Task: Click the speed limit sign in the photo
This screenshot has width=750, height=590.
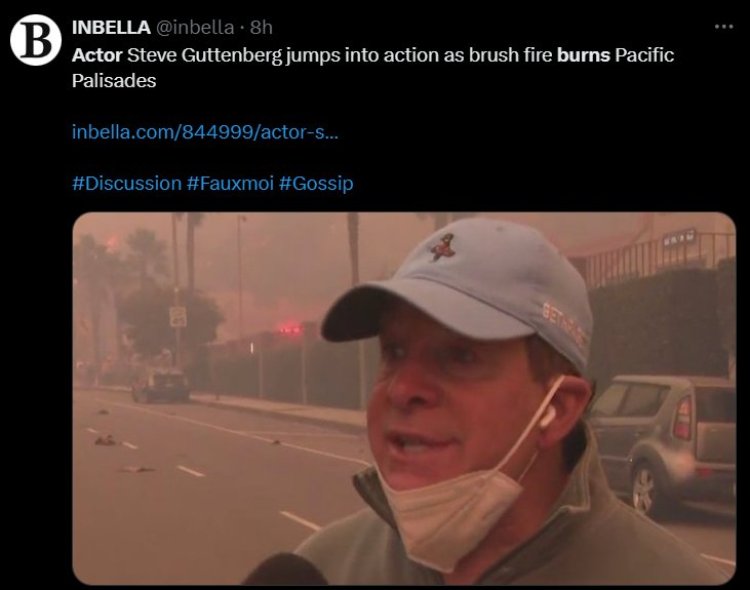Action: (178, 316)
